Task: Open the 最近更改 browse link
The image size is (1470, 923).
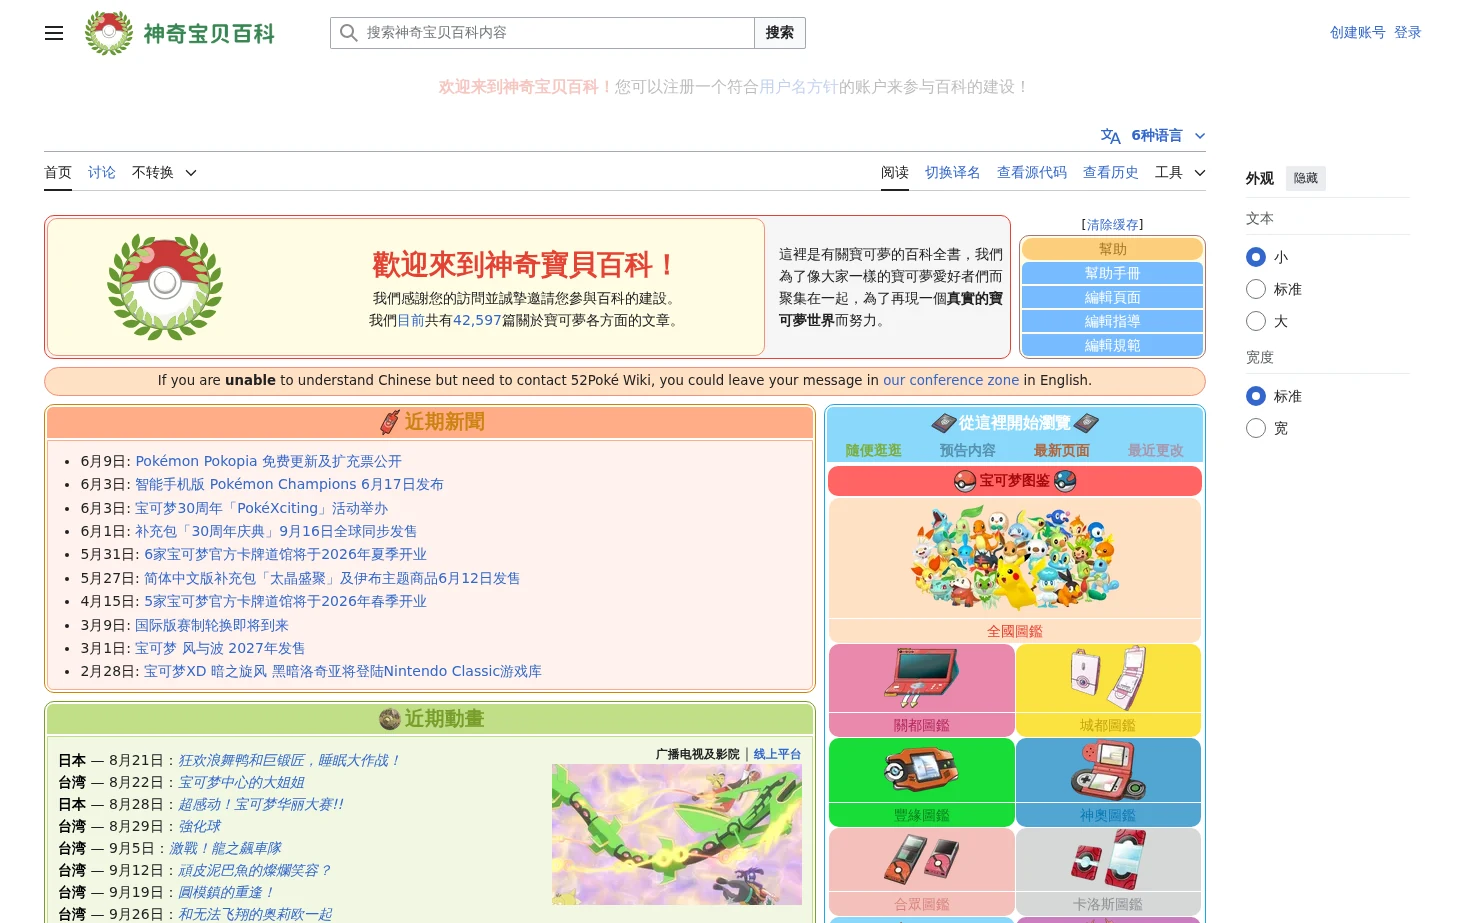Action: [1156, 450]
